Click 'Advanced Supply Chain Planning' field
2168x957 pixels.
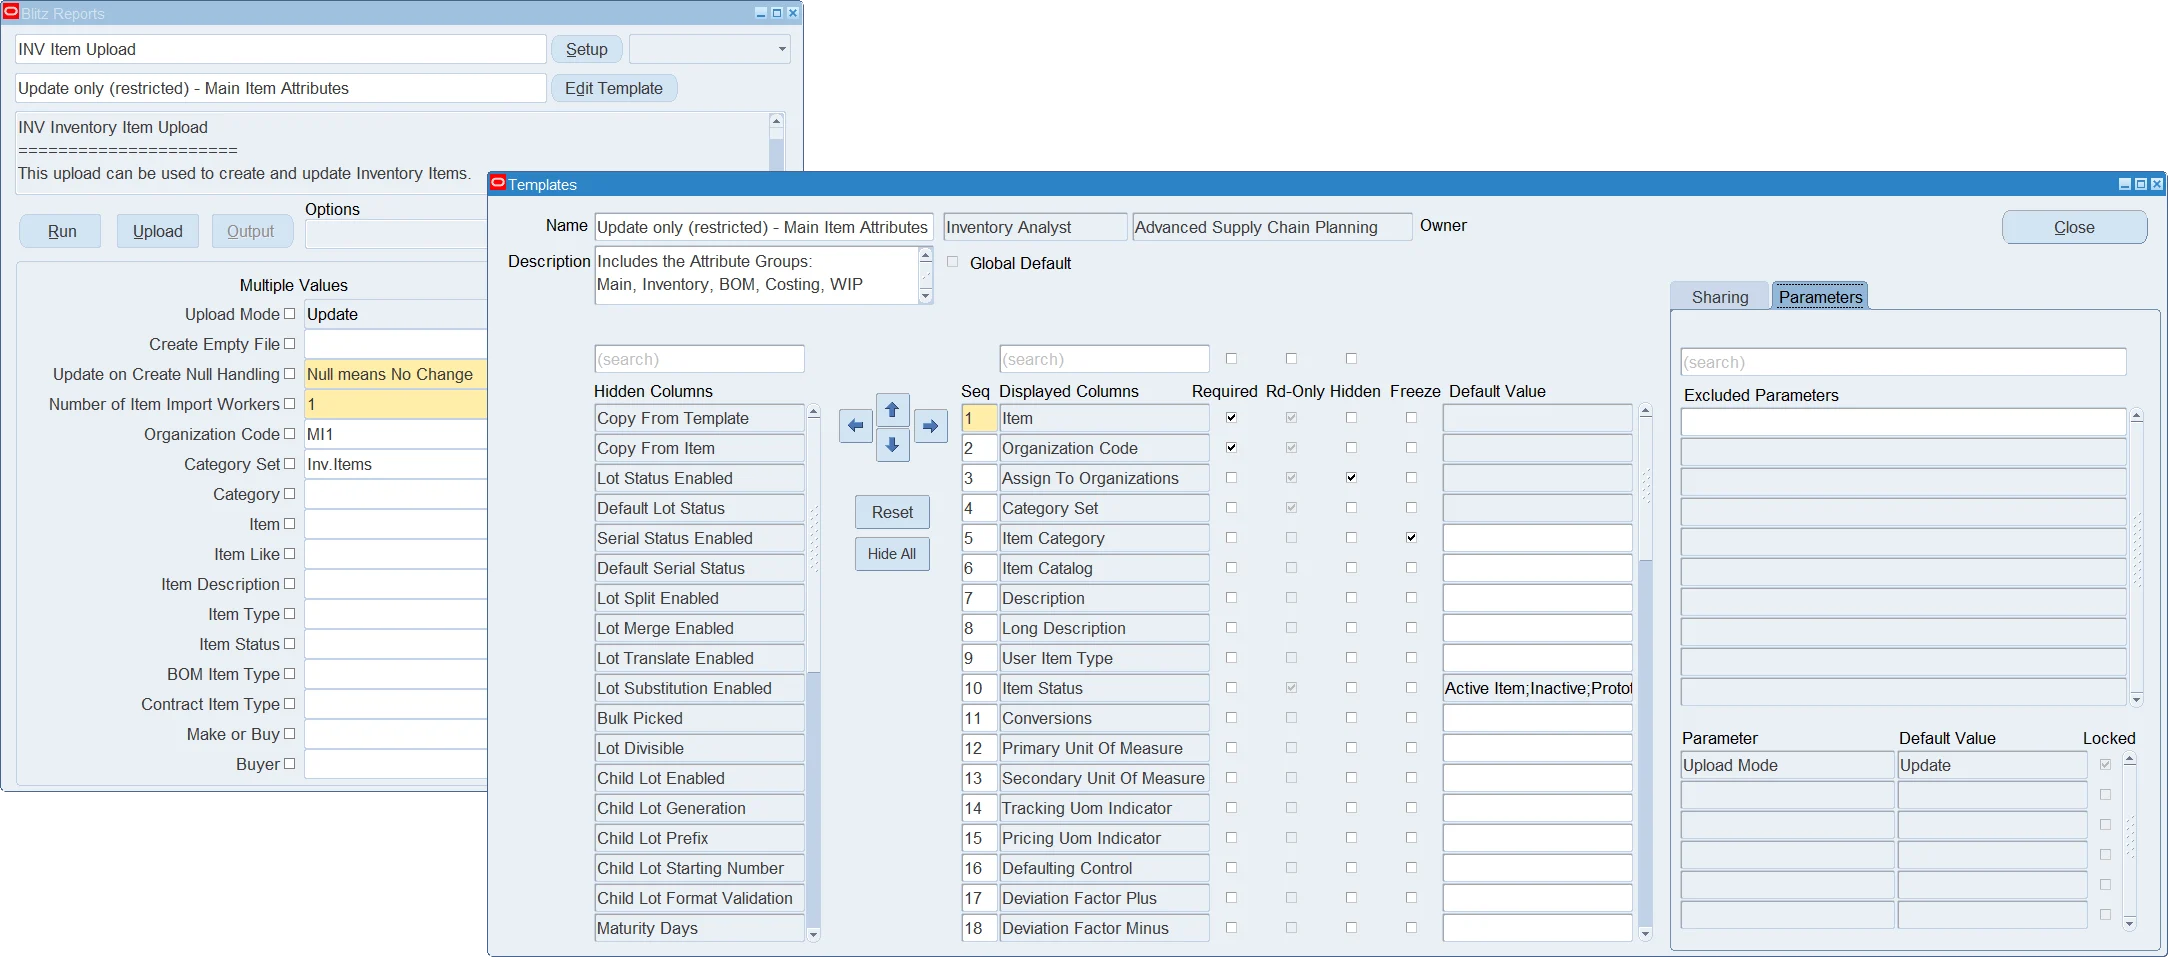(1272, 227)
